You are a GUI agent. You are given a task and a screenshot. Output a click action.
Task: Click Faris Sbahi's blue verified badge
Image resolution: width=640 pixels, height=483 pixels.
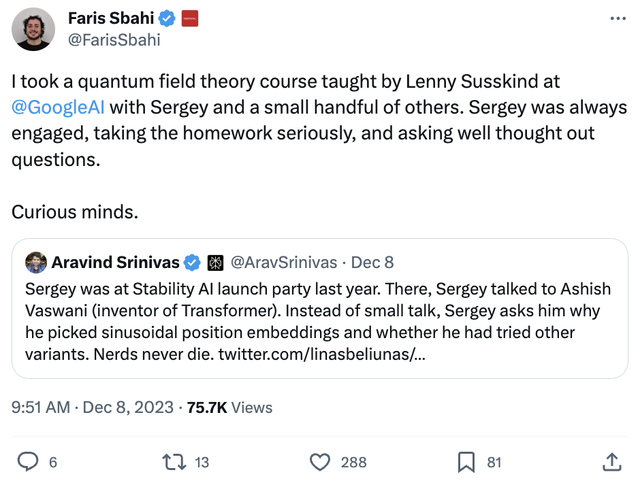[167, 19]
